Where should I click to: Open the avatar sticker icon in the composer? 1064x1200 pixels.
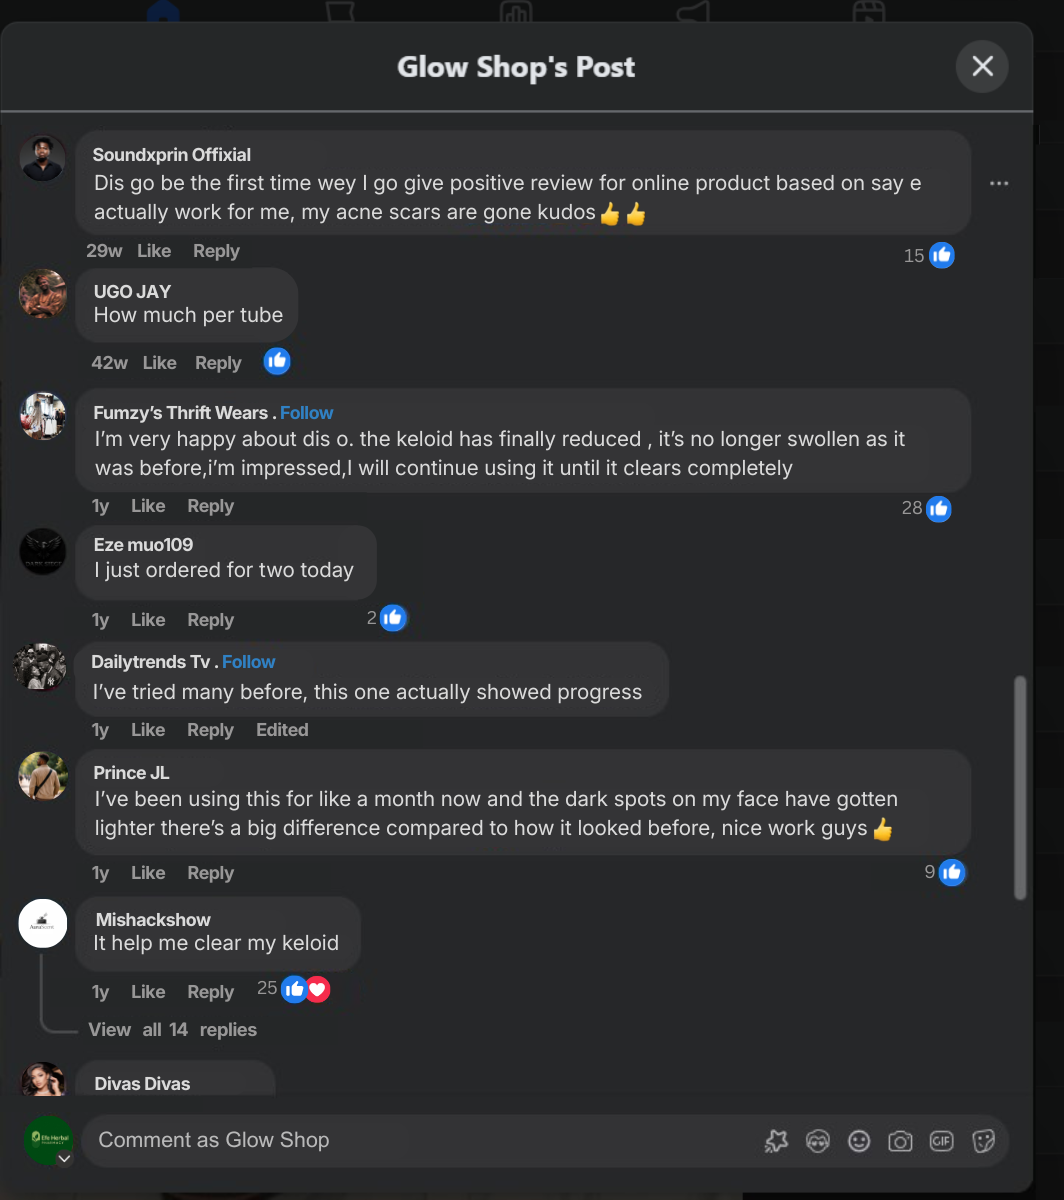coord(818,1141)
